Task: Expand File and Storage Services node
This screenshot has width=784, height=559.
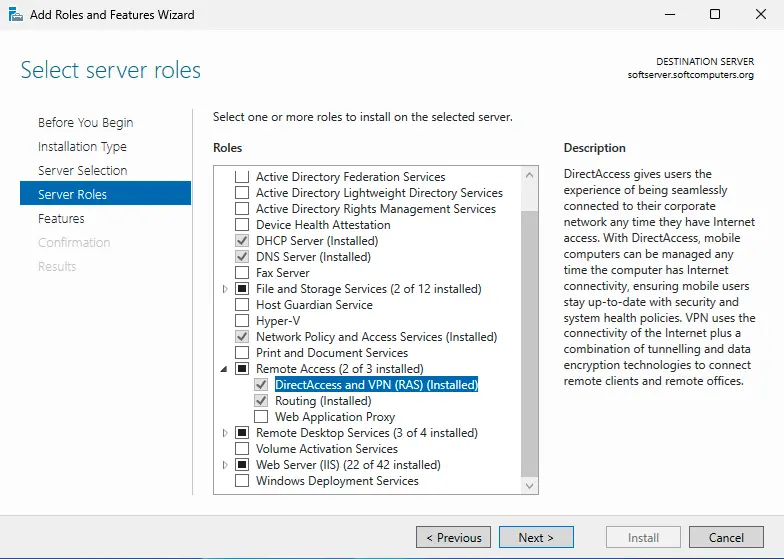Action: click(x=225, y=289)
